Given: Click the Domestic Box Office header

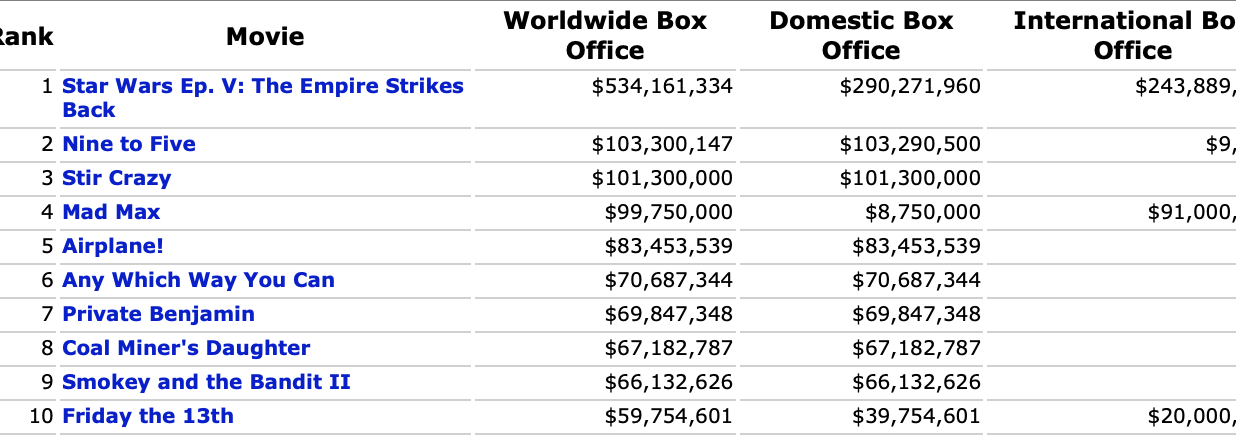Looking at the screenshot, I should pos(861,36).
